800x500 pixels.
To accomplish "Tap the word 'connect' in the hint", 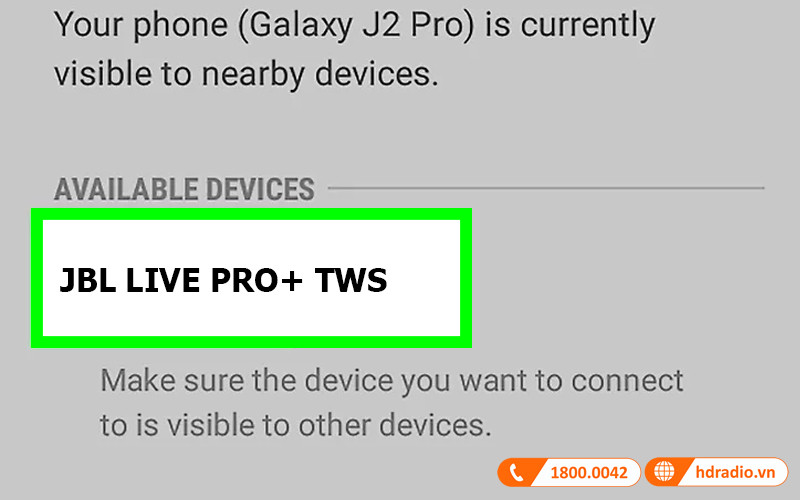I will click(x=627, y=381).
